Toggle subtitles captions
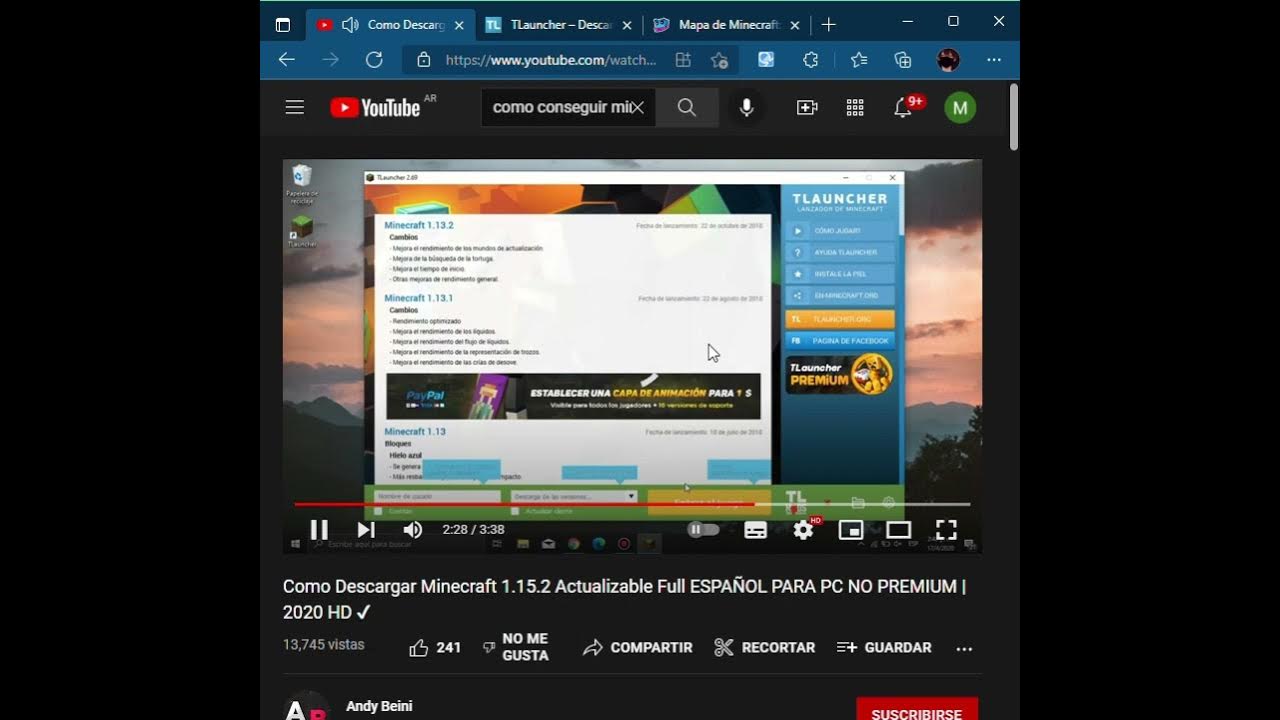The height and width of the screenshot is (720, 1280). 756,530
